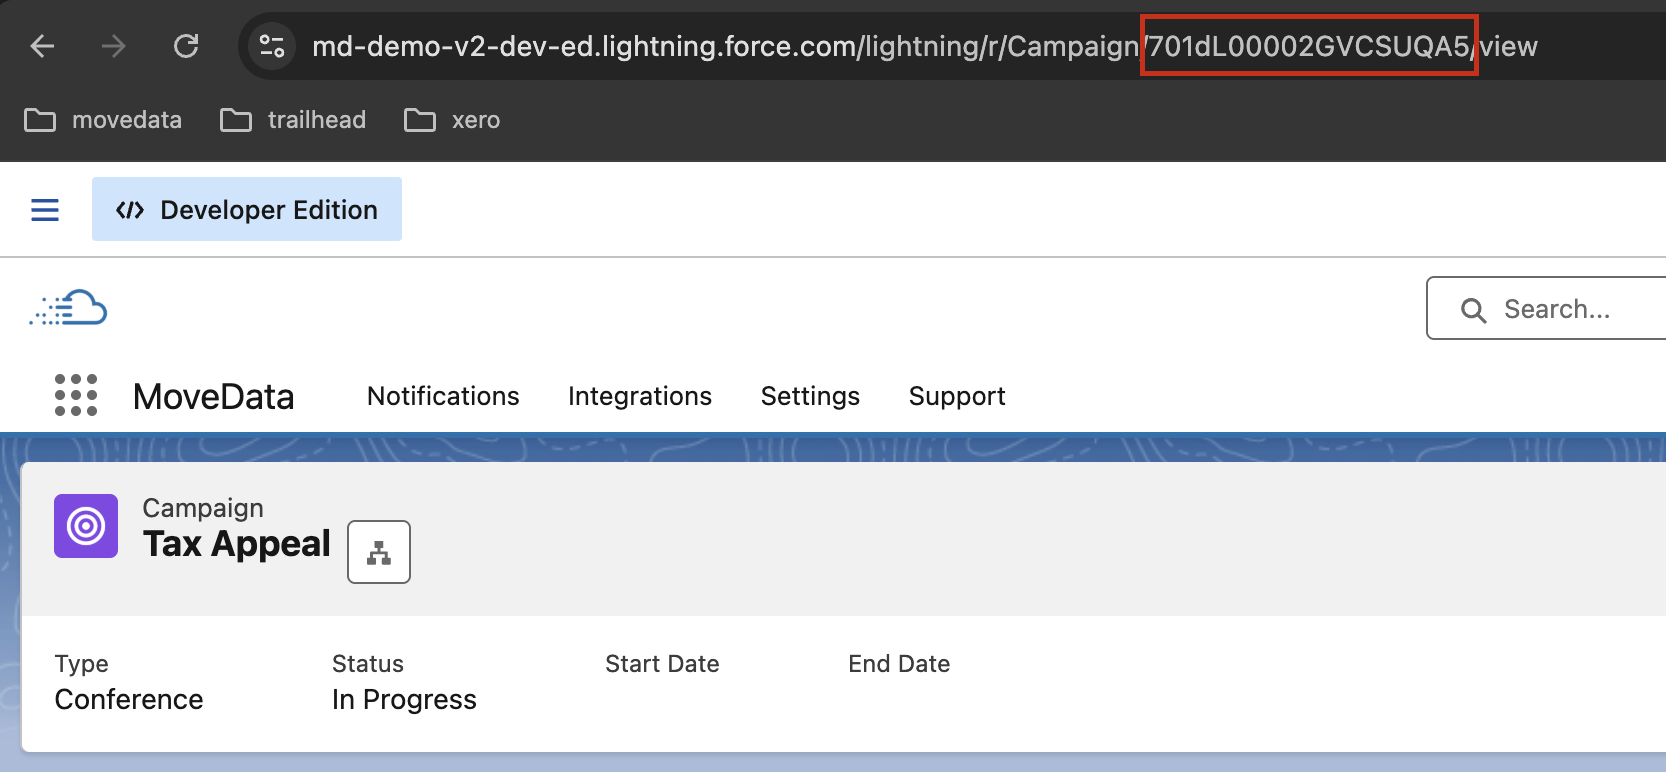Open the movedata bookmarks folder
The width and height of the screenshot is (1666, 772).
tap(103, 120)
